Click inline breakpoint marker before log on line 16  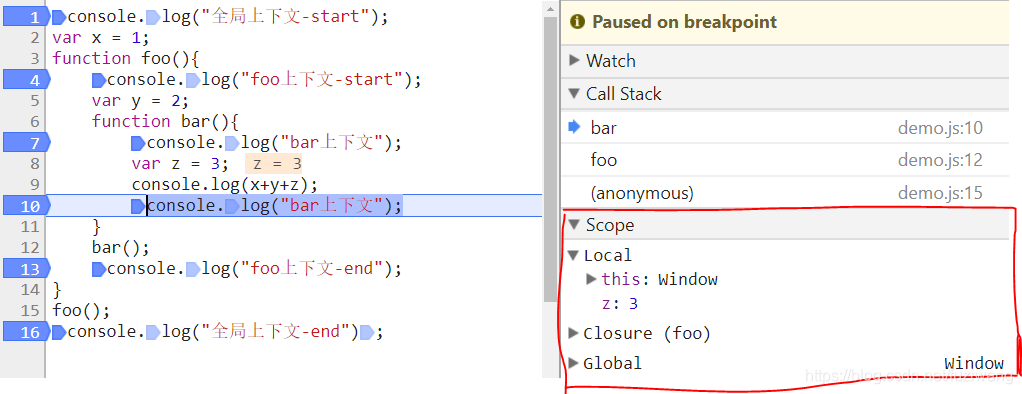click(x=153, y=332)
